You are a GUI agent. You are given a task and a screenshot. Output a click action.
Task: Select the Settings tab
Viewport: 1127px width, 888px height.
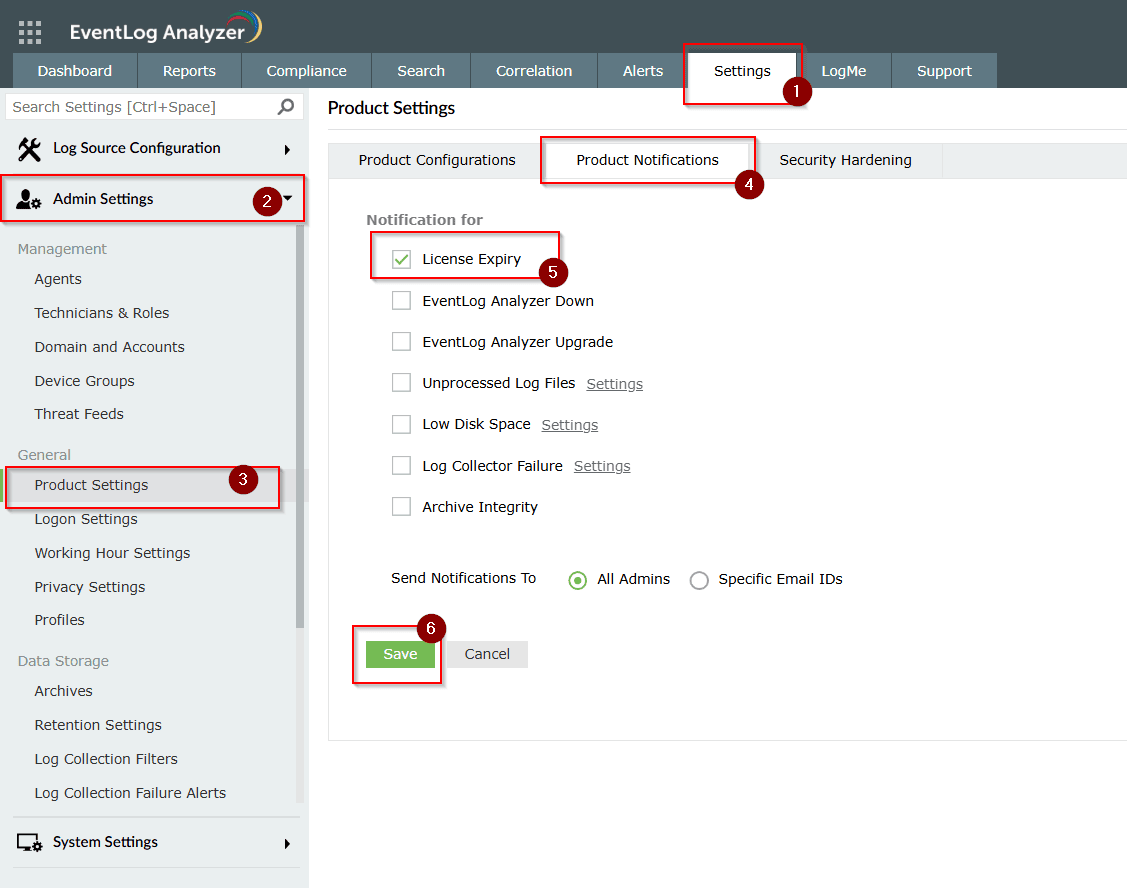tap(742, 70)
